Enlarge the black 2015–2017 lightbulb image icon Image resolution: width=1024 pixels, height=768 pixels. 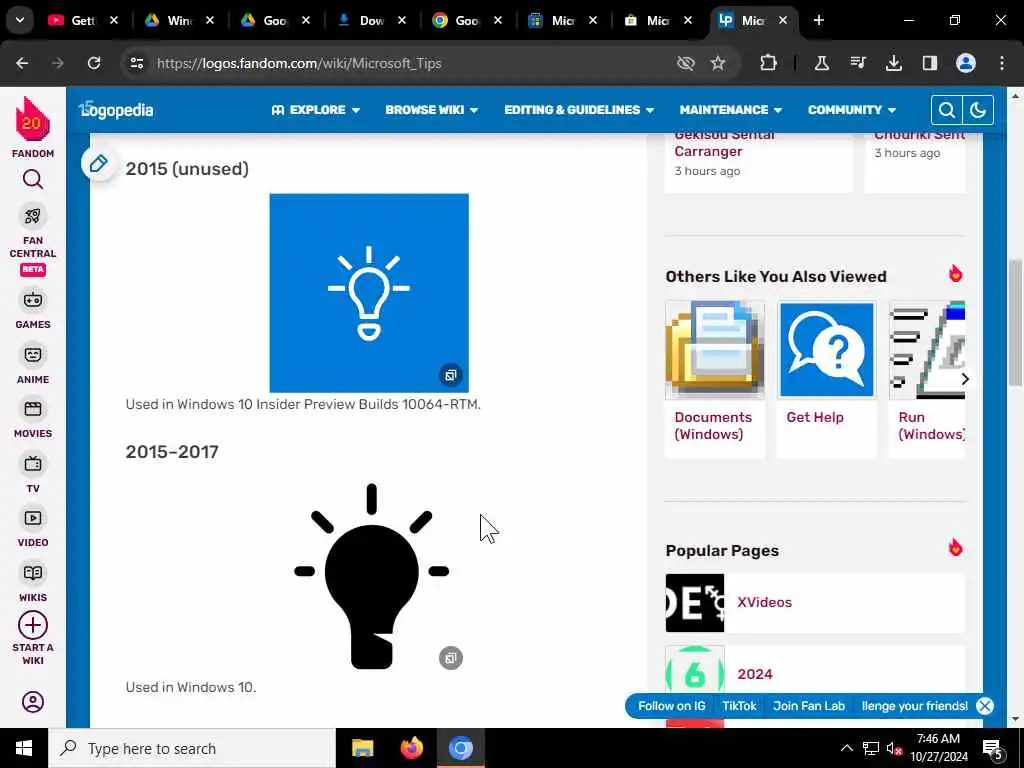[x=451, y=658]
